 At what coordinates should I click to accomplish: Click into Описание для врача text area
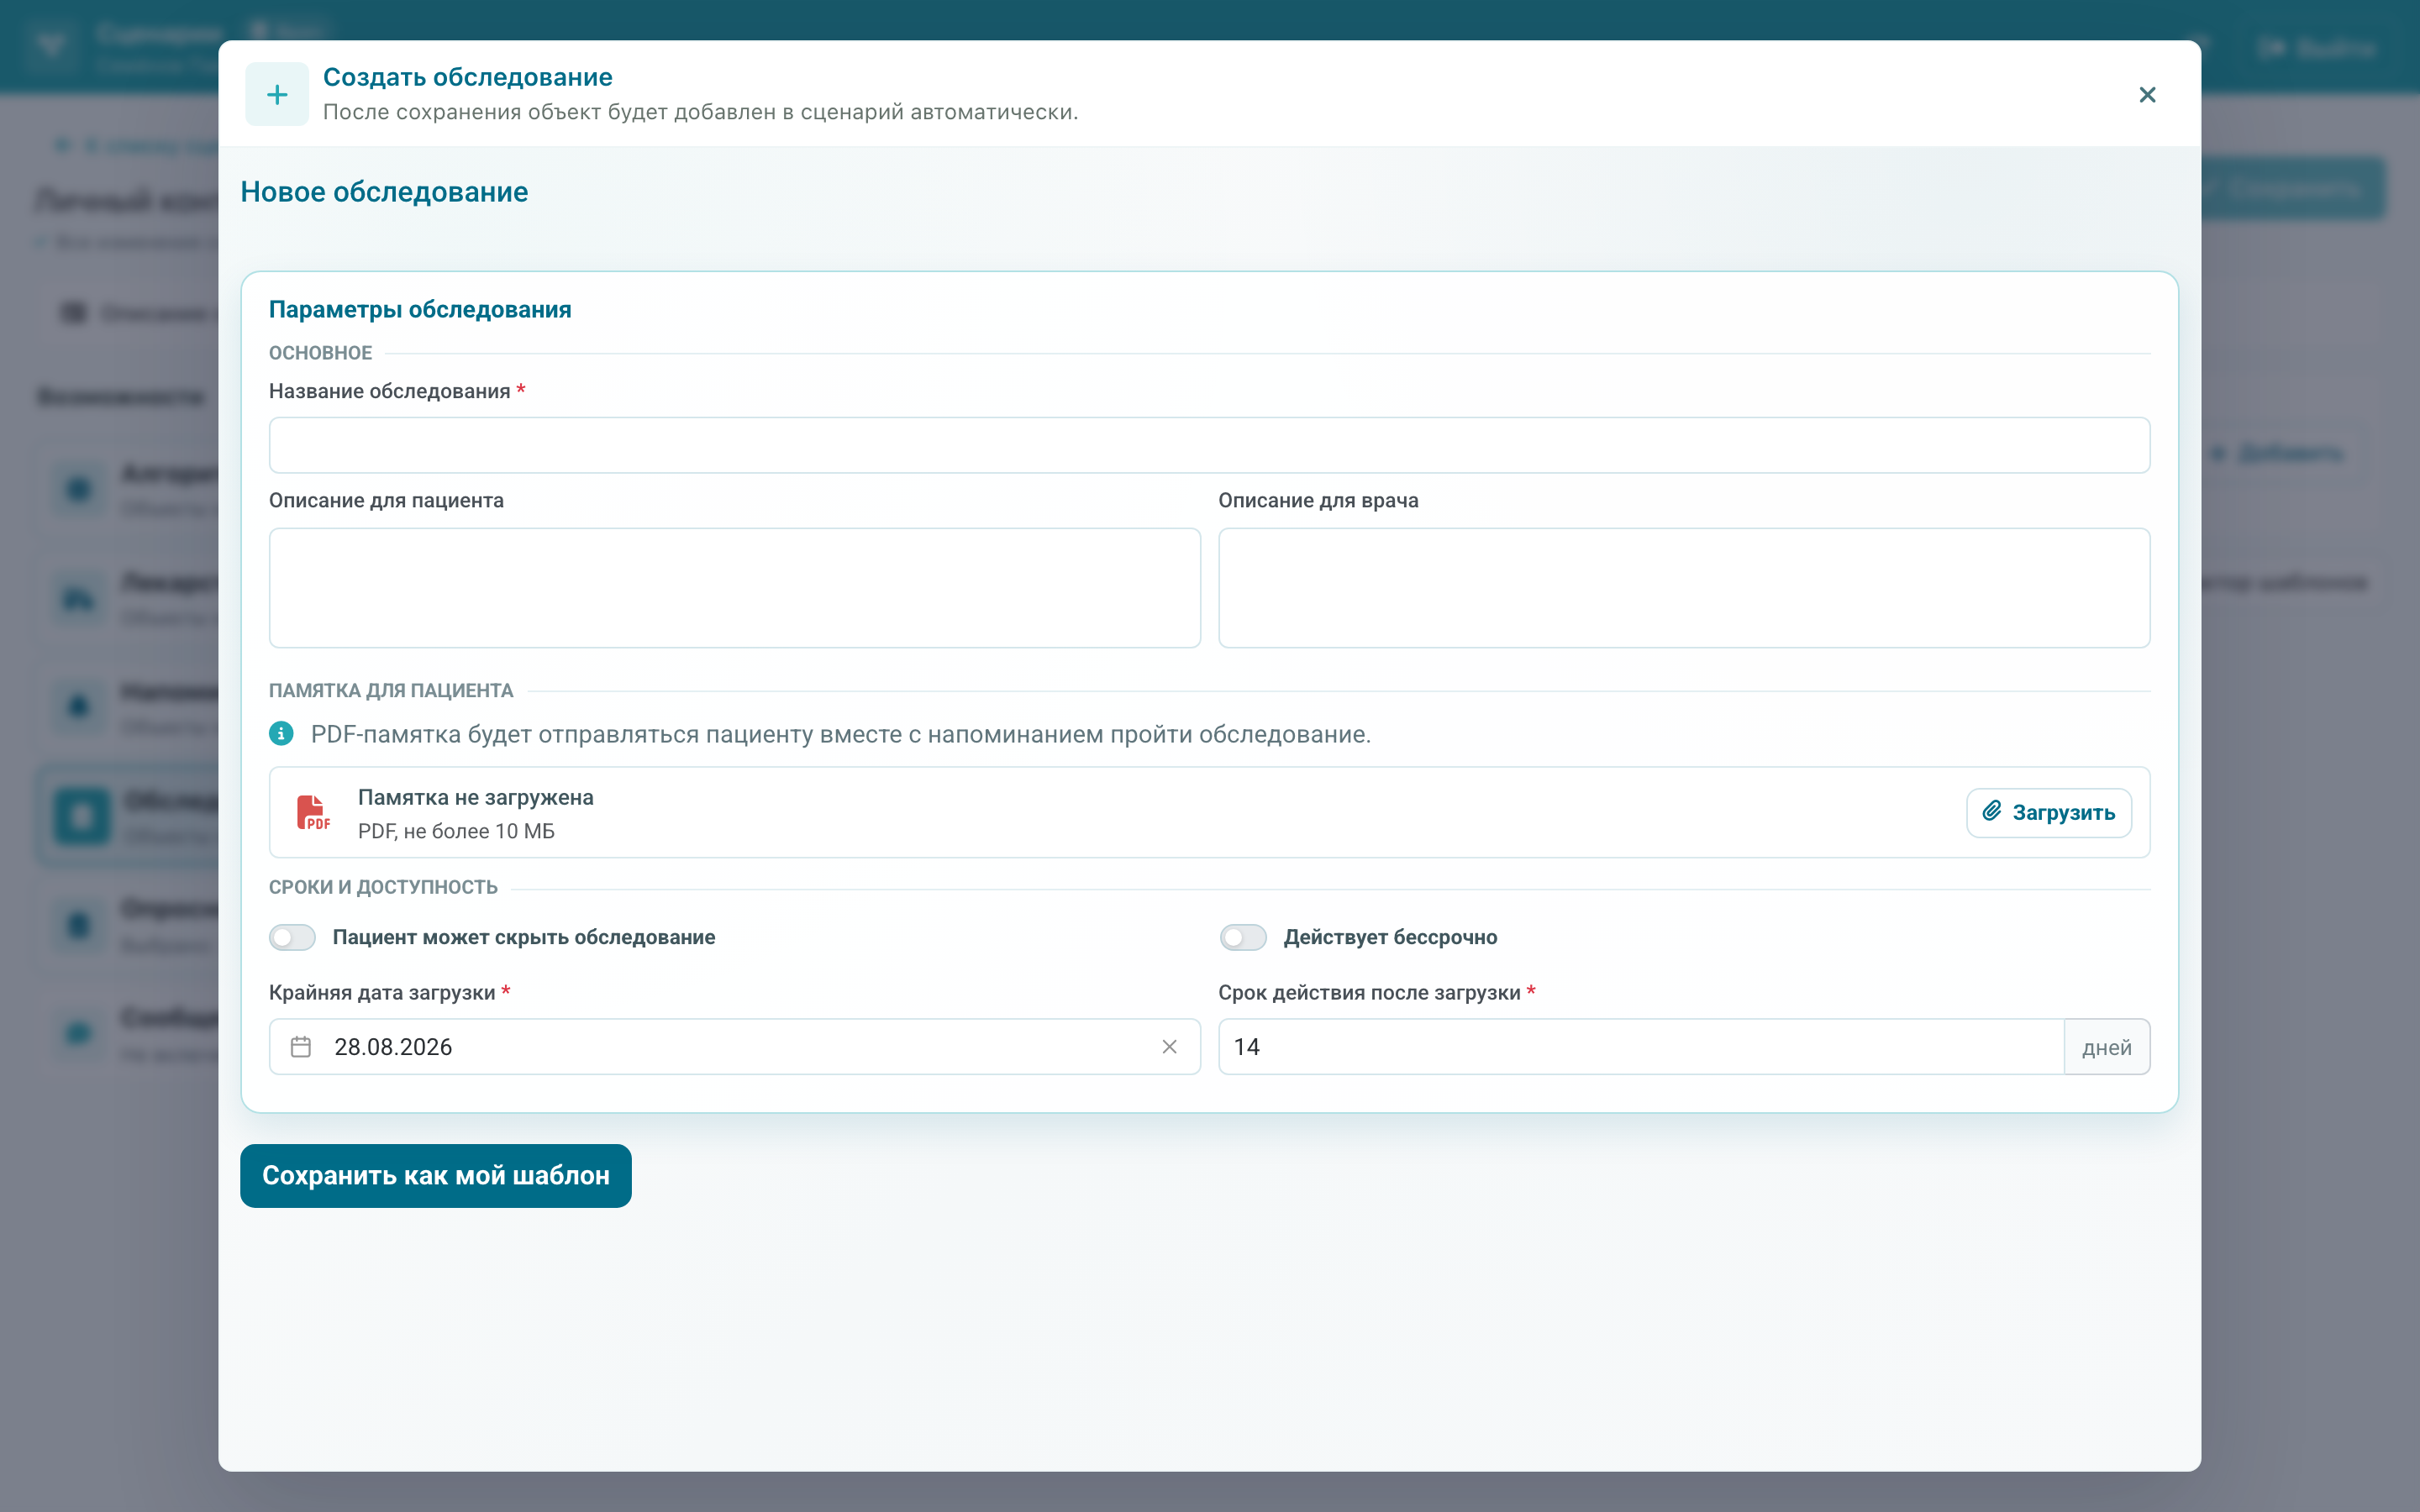1684,588
